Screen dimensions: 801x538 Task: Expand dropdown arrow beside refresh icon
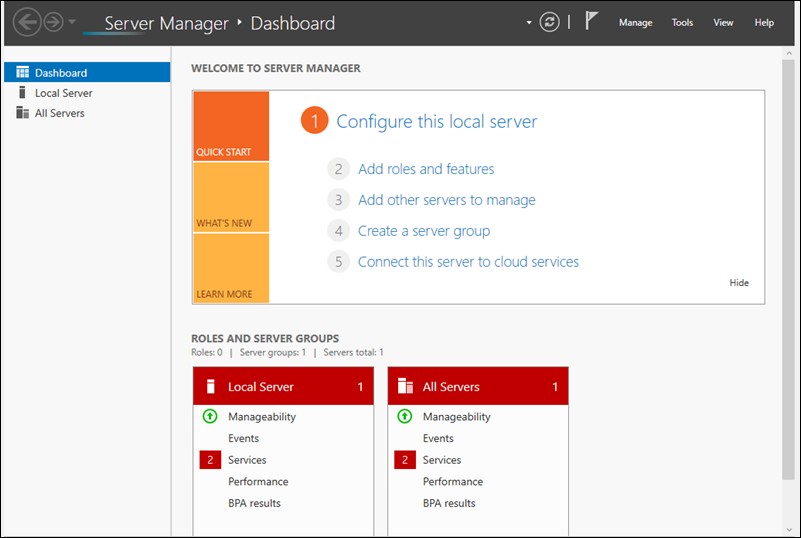529,22
